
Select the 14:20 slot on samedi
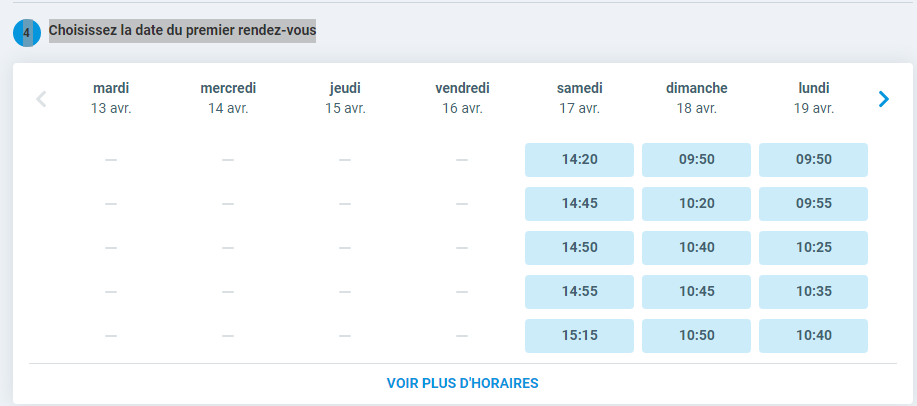click(x=579, y=159)
